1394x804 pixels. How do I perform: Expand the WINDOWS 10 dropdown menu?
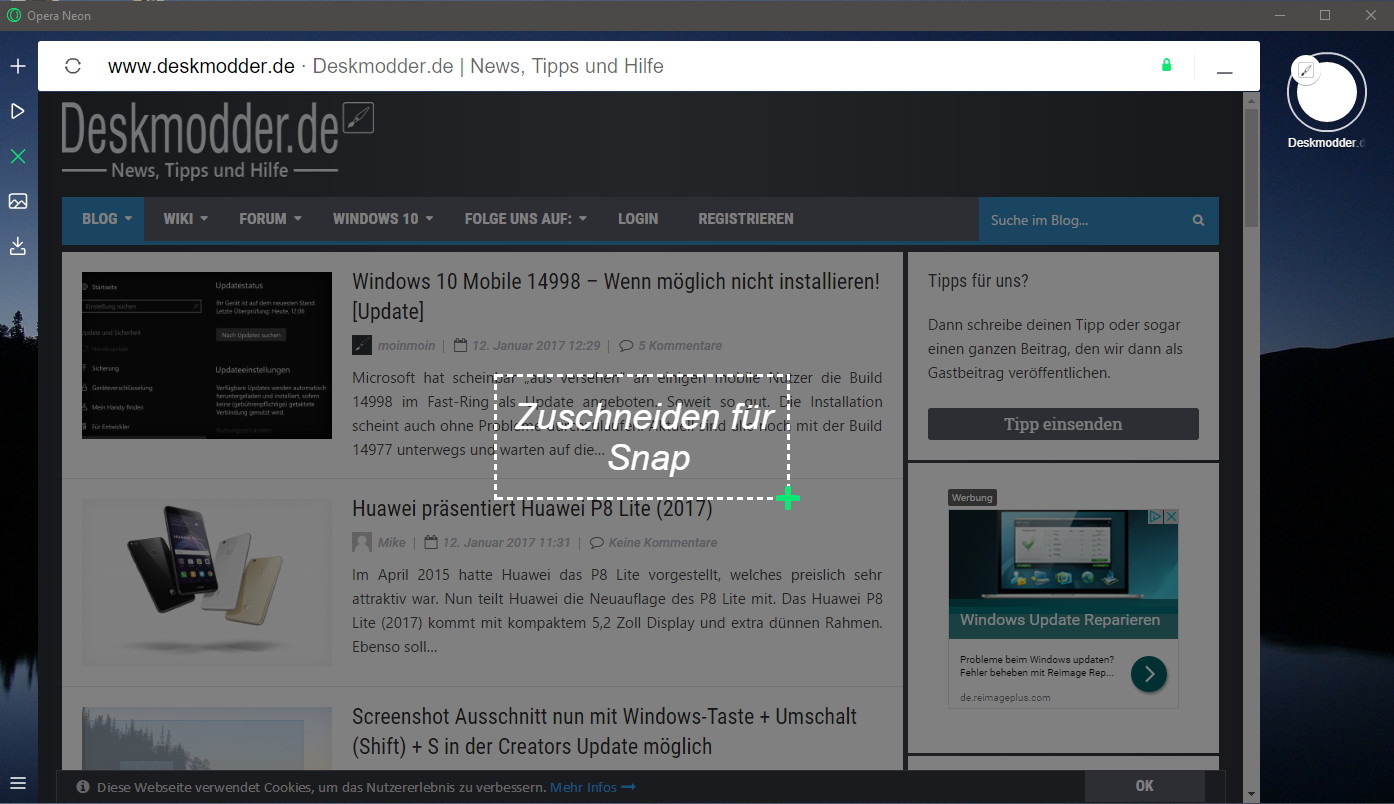pyautogui.click(x=382, y=219)
